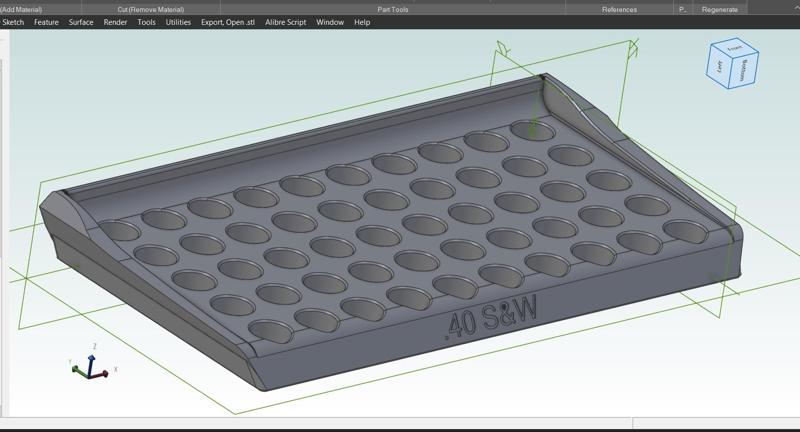Click the Bottom face of view cube

point(745,70)
